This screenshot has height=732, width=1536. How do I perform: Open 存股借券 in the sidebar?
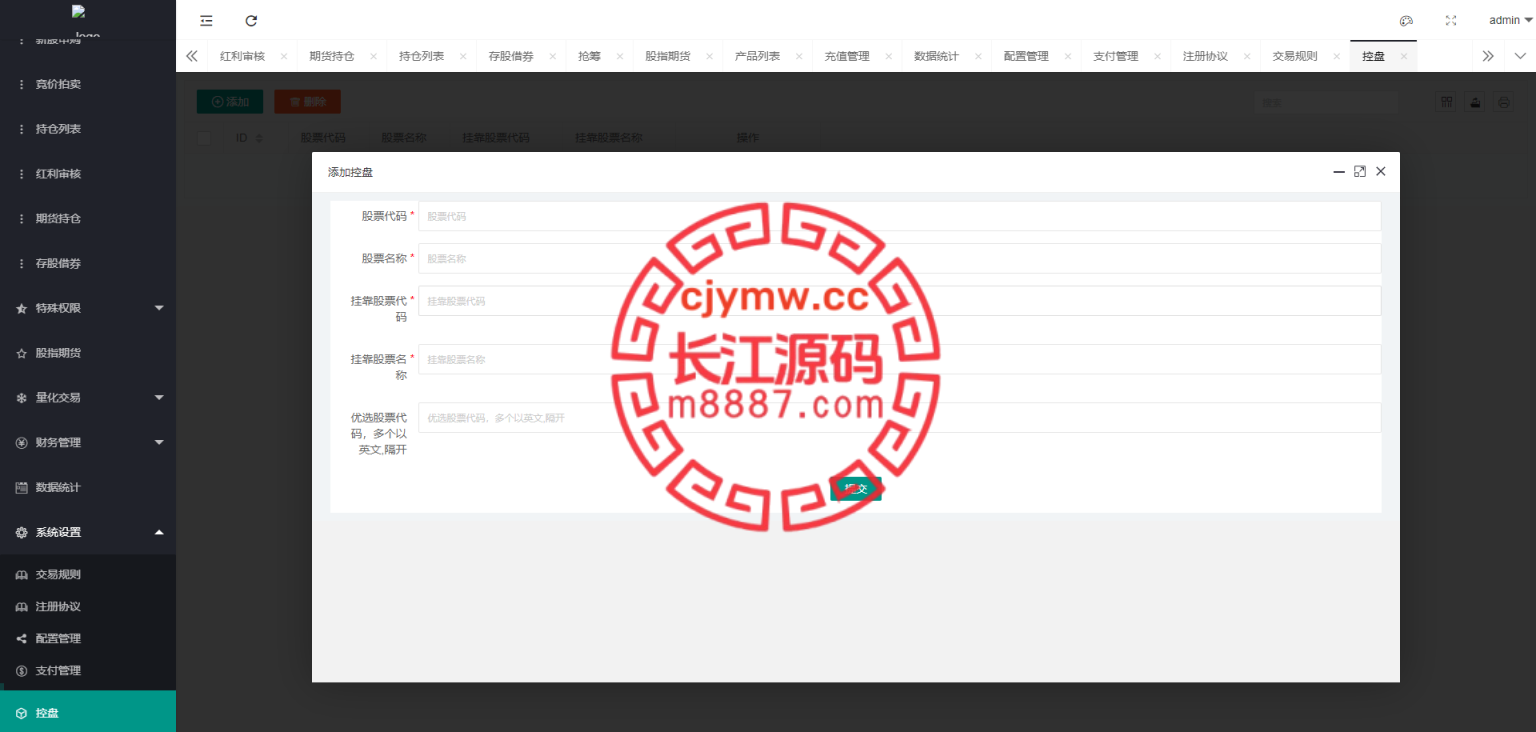pos(88,263)
